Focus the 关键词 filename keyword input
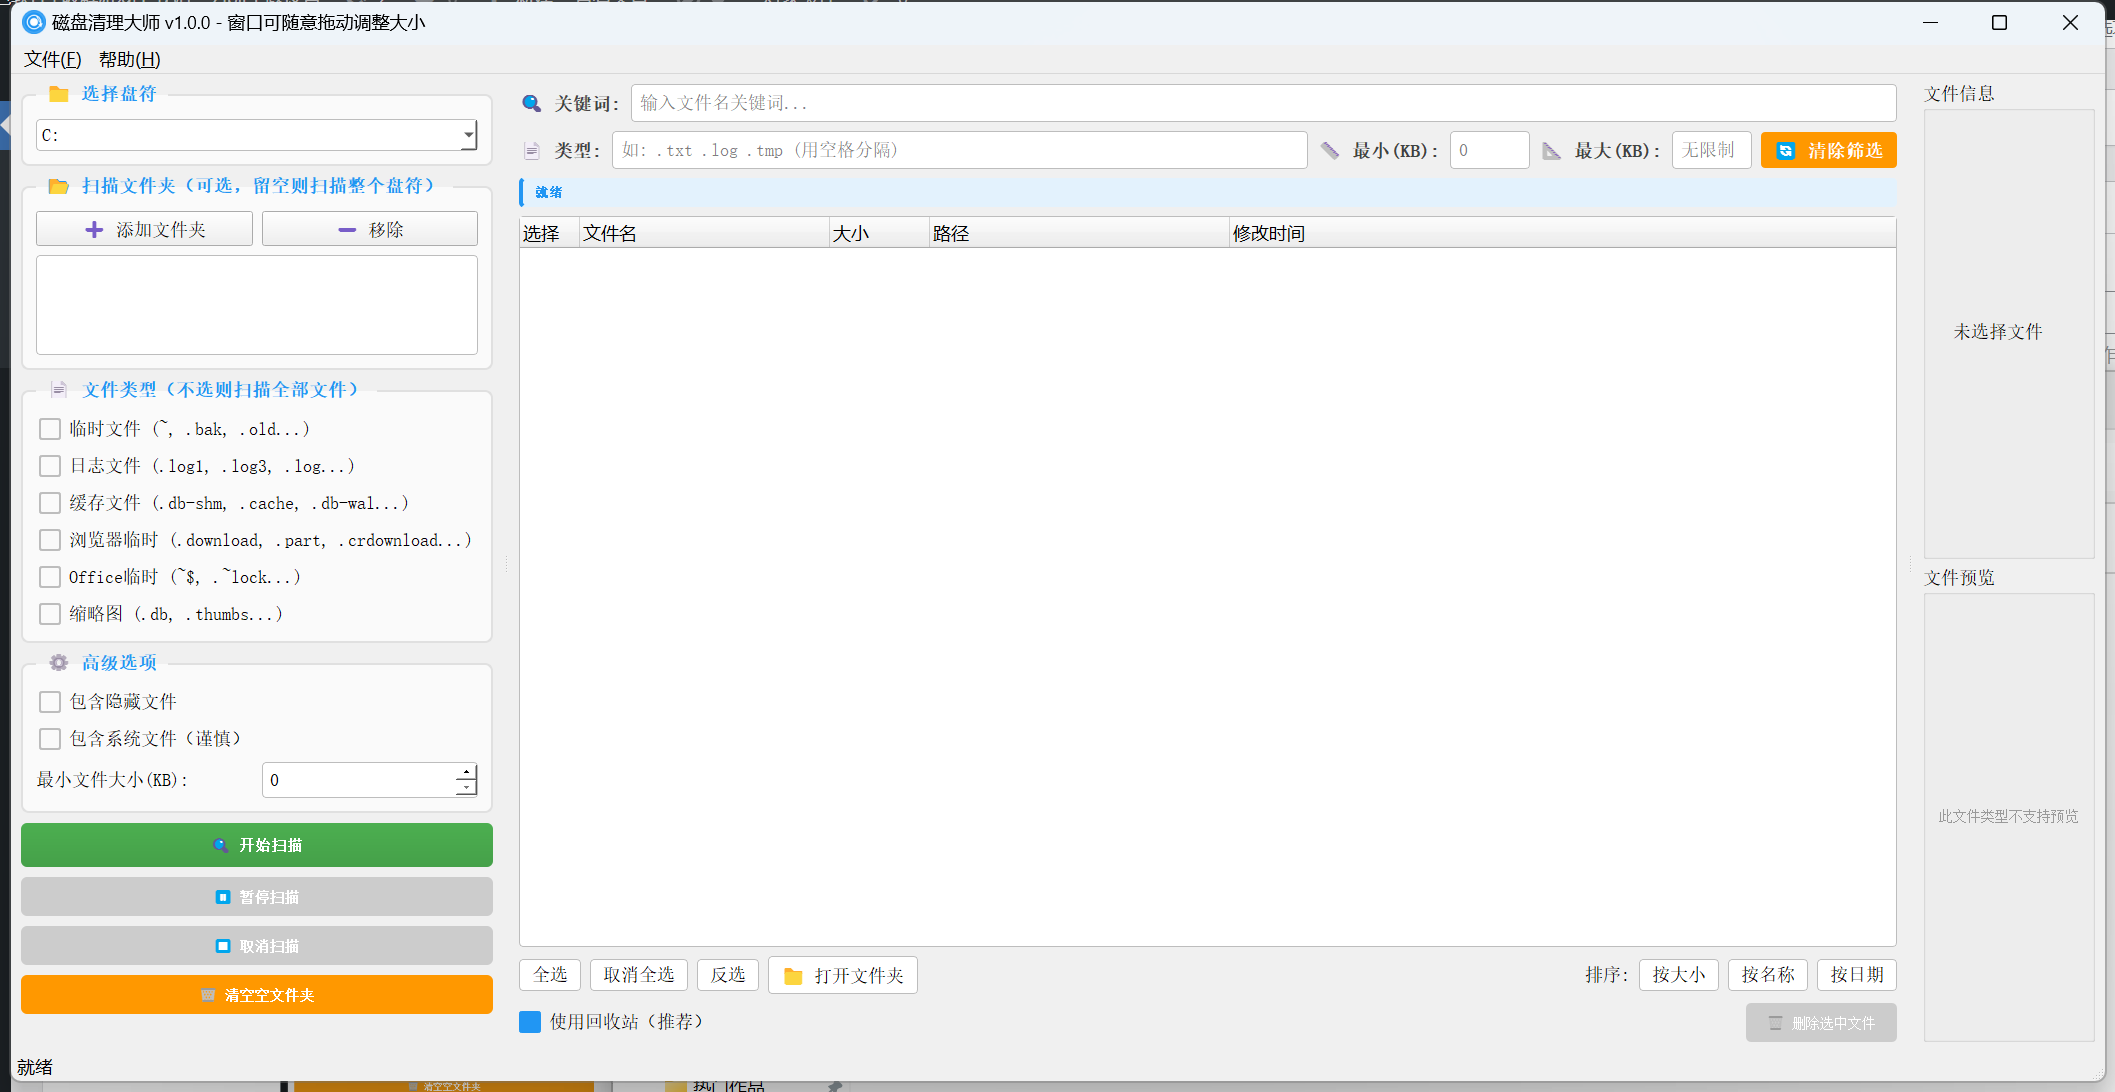This screenshot has height=1092, width=2115. tap(1262, 103)
